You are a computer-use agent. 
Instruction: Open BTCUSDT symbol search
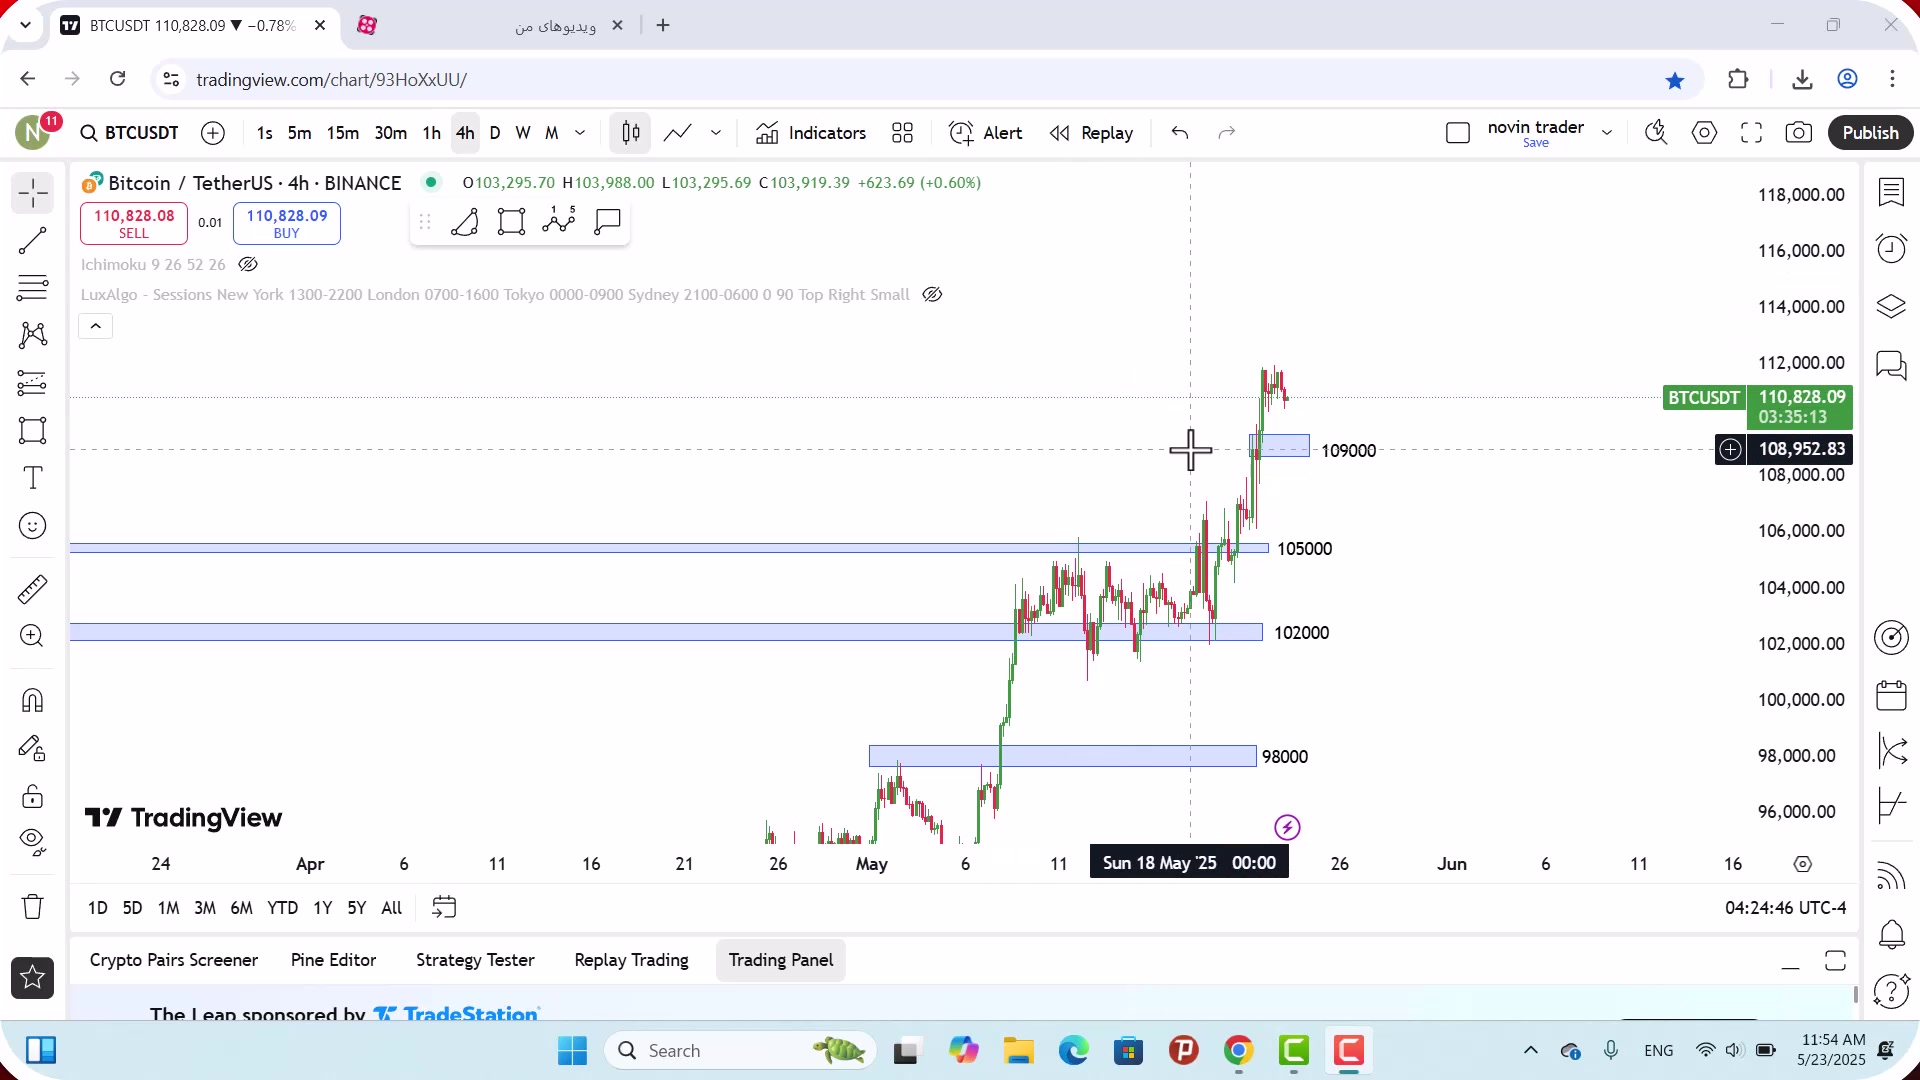[130, 133]
